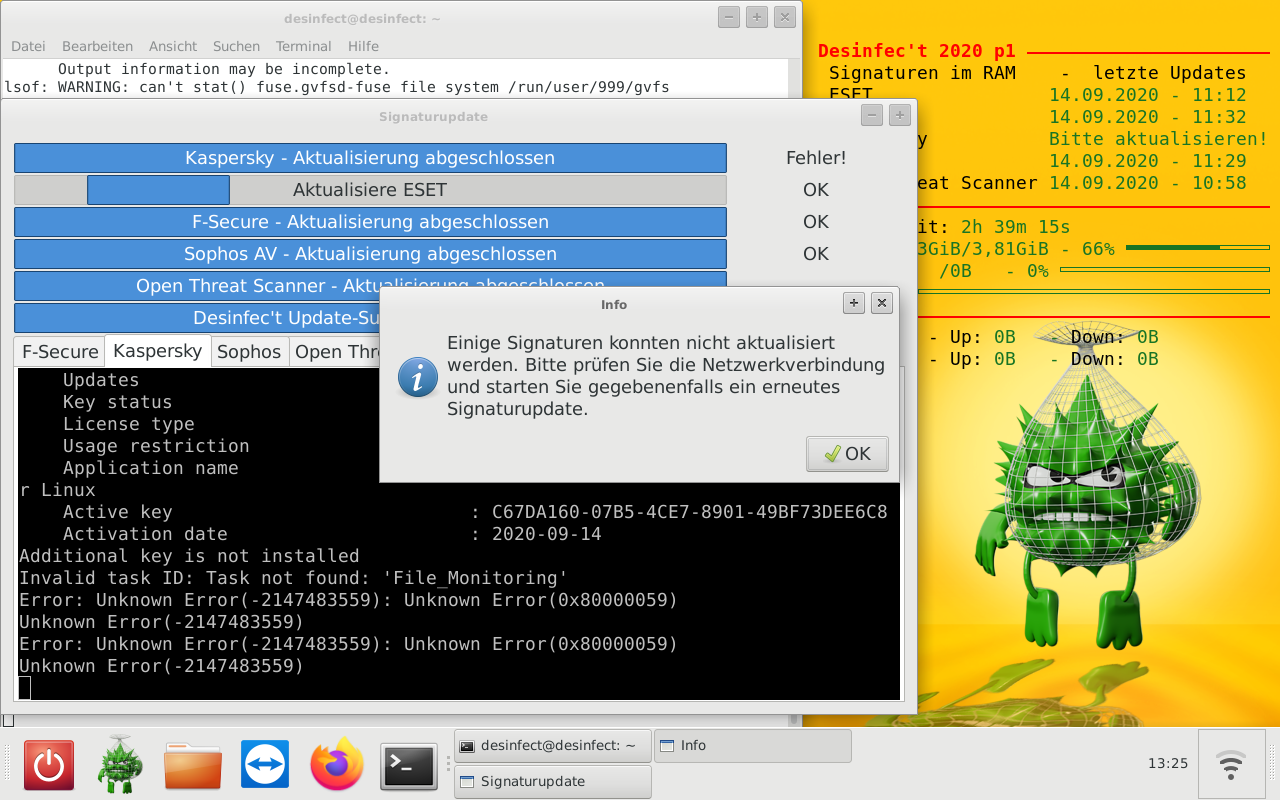Close the desinfect terminal window
Screen dimensions: 1280x800
(x=785, y=17)
